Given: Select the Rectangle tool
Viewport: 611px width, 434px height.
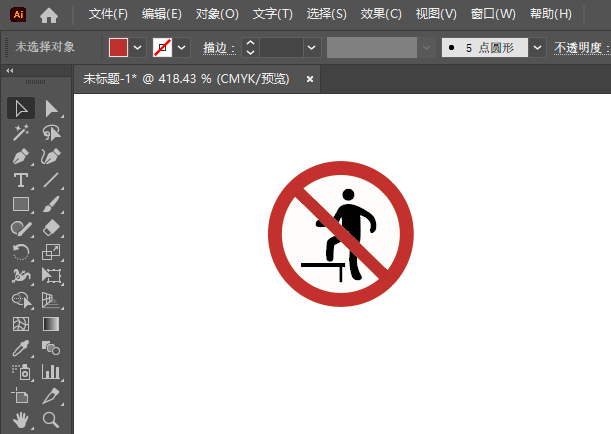Looking at the screenshot, I should (21, 204).
